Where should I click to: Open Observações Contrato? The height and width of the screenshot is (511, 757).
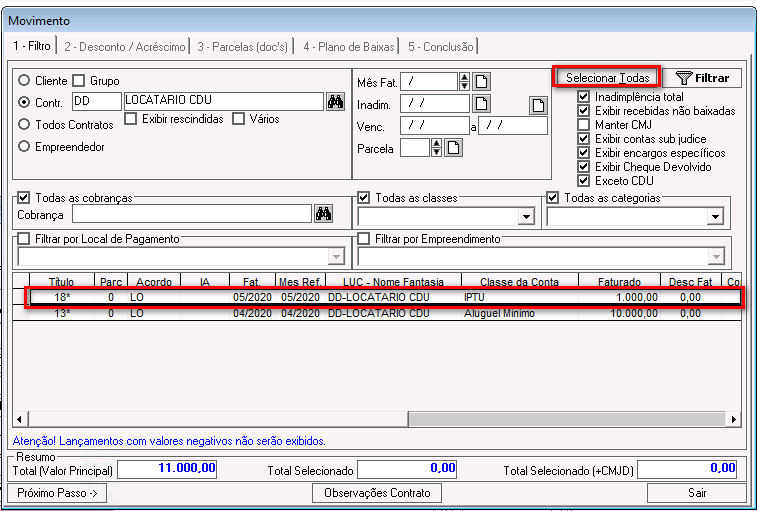[x=377, y=493]
